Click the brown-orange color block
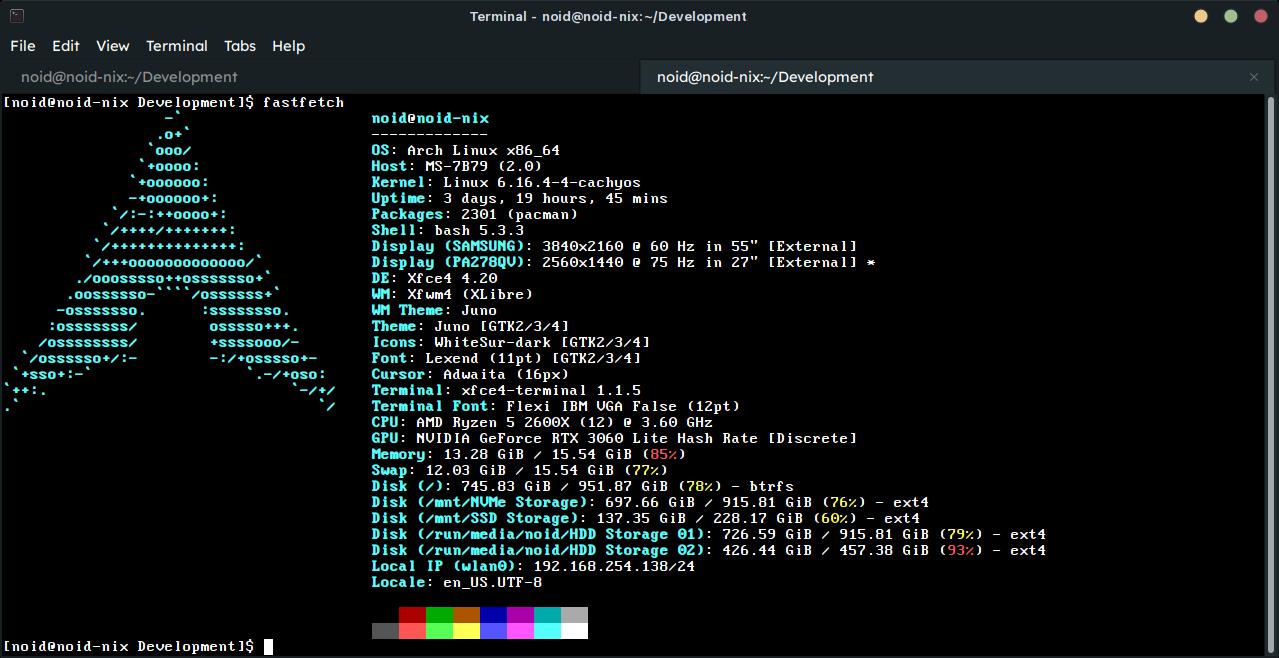The width and height of the screenshot is (1279, 658). (466, 614)
